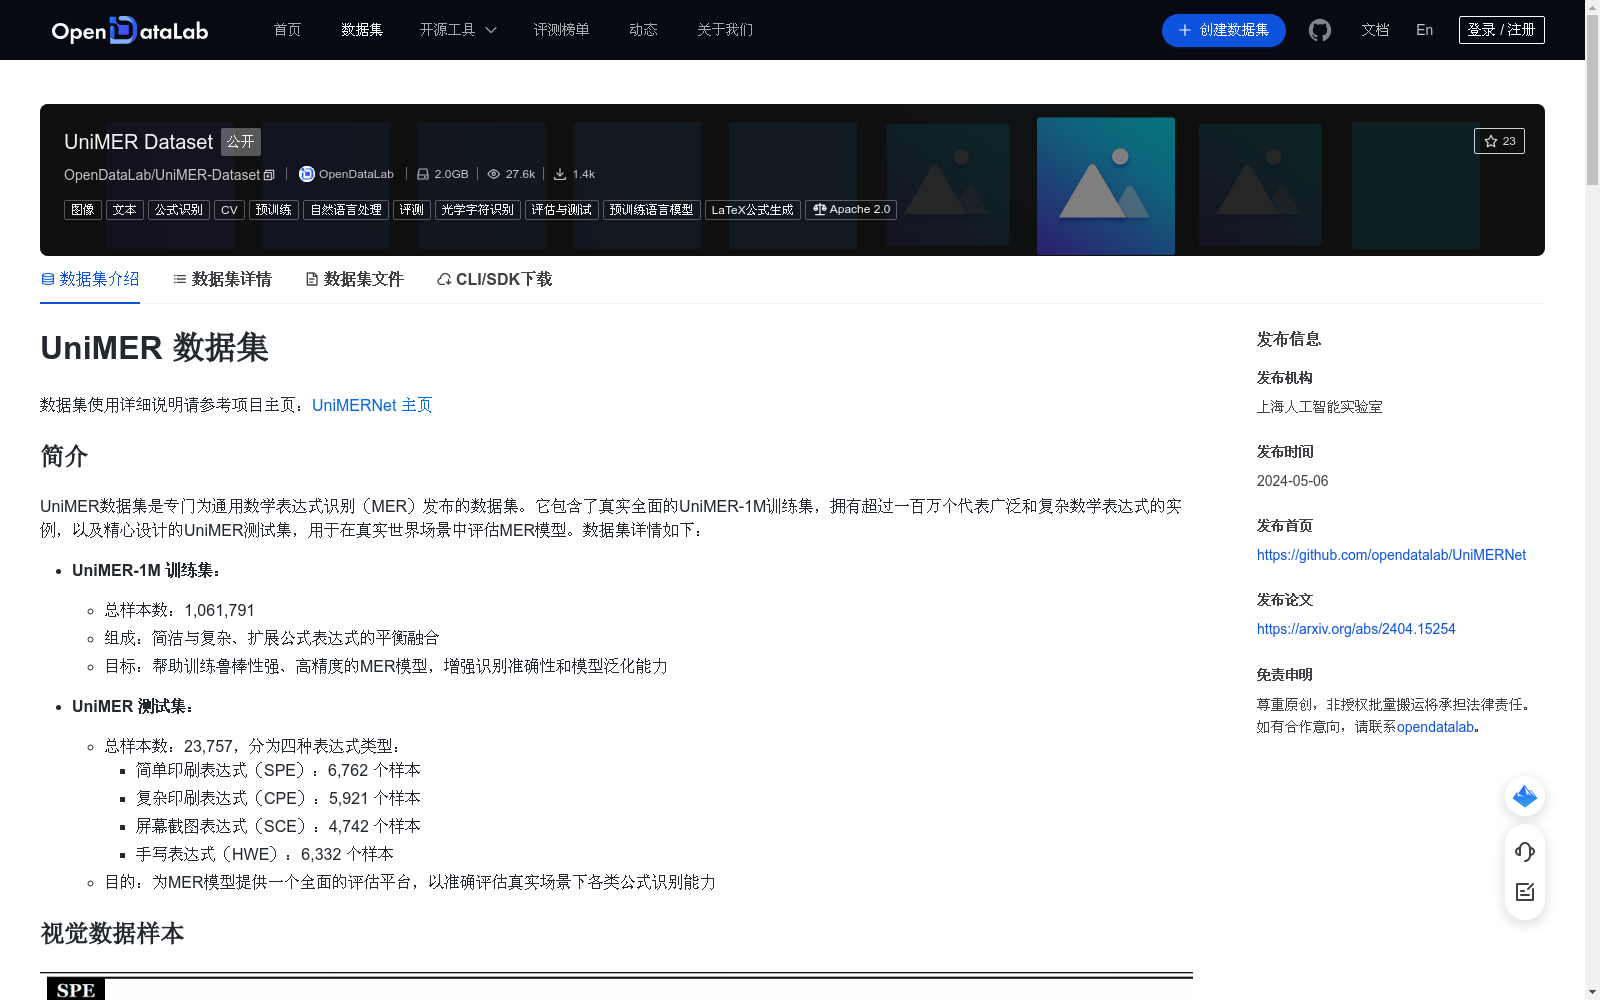
Task: Click the LaTeX公式生成 tag
Action: pyautogui.click(x=753, y=210)
